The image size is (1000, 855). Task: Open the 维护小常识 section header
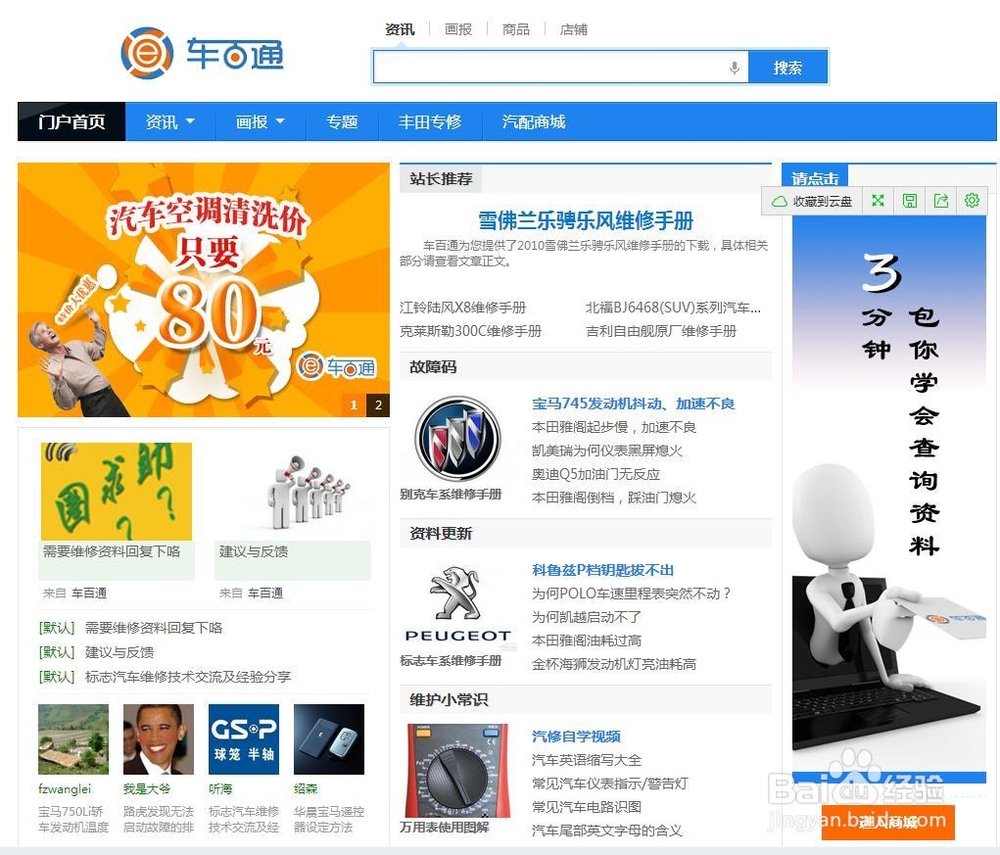[448, 699]
